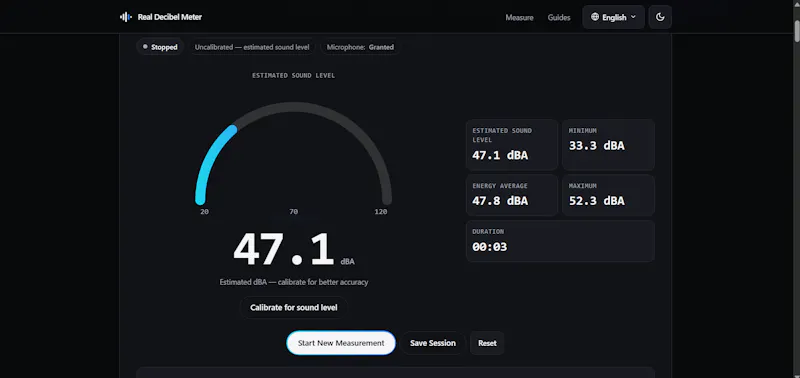Open the Guides page
The height and width of the screenshot is (378, 800).
[x=559, y=17]
